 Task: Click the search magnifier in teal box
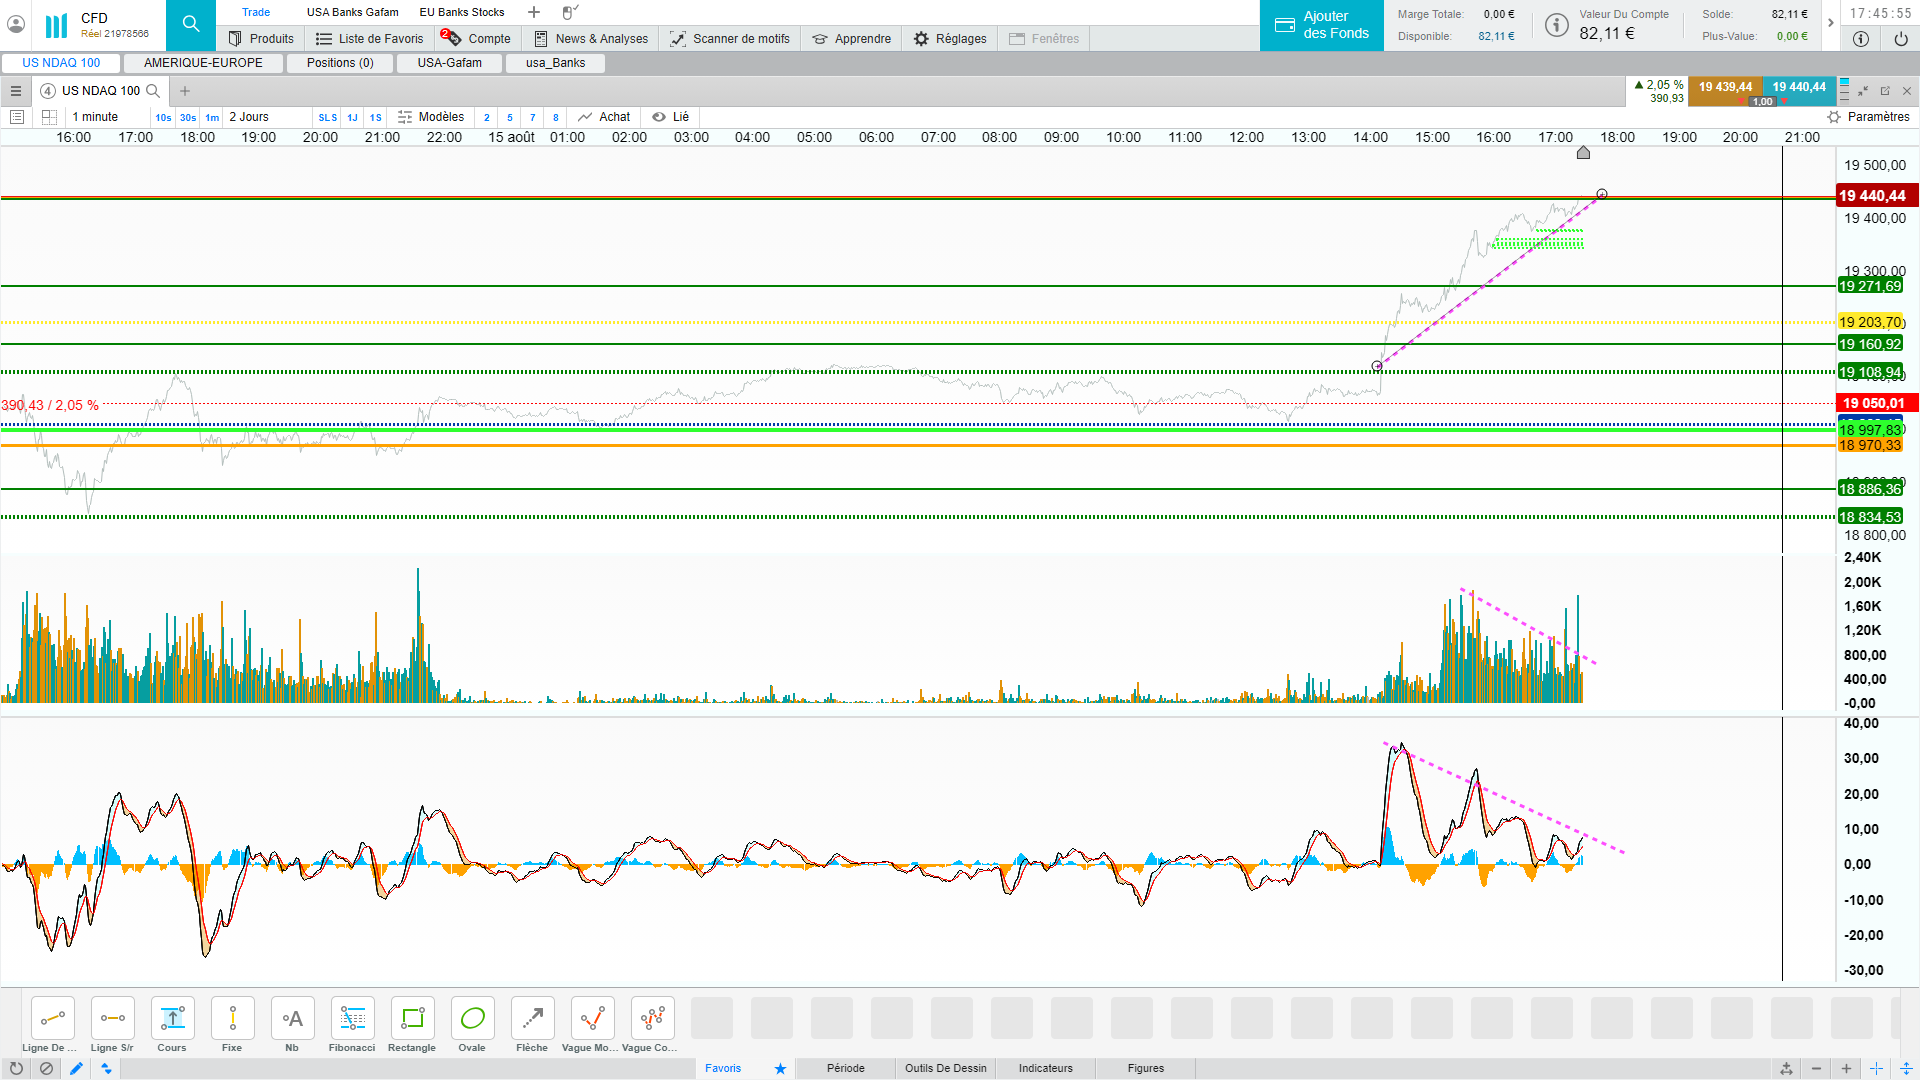tap(191, 25)
